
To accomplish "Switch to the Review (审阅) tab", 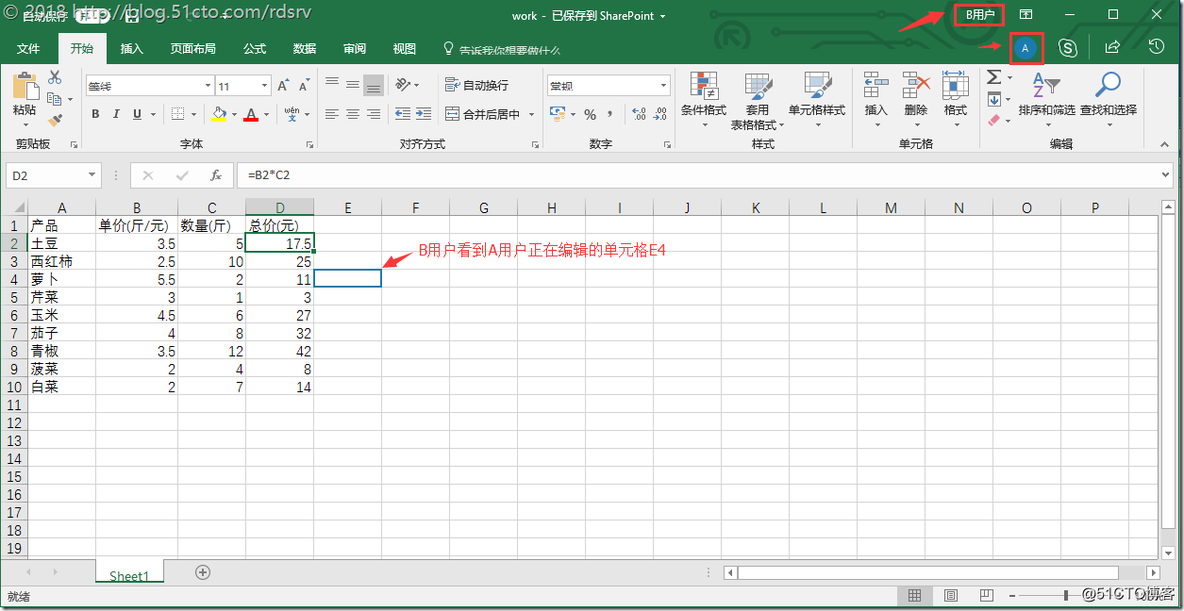I will [354, 48].
